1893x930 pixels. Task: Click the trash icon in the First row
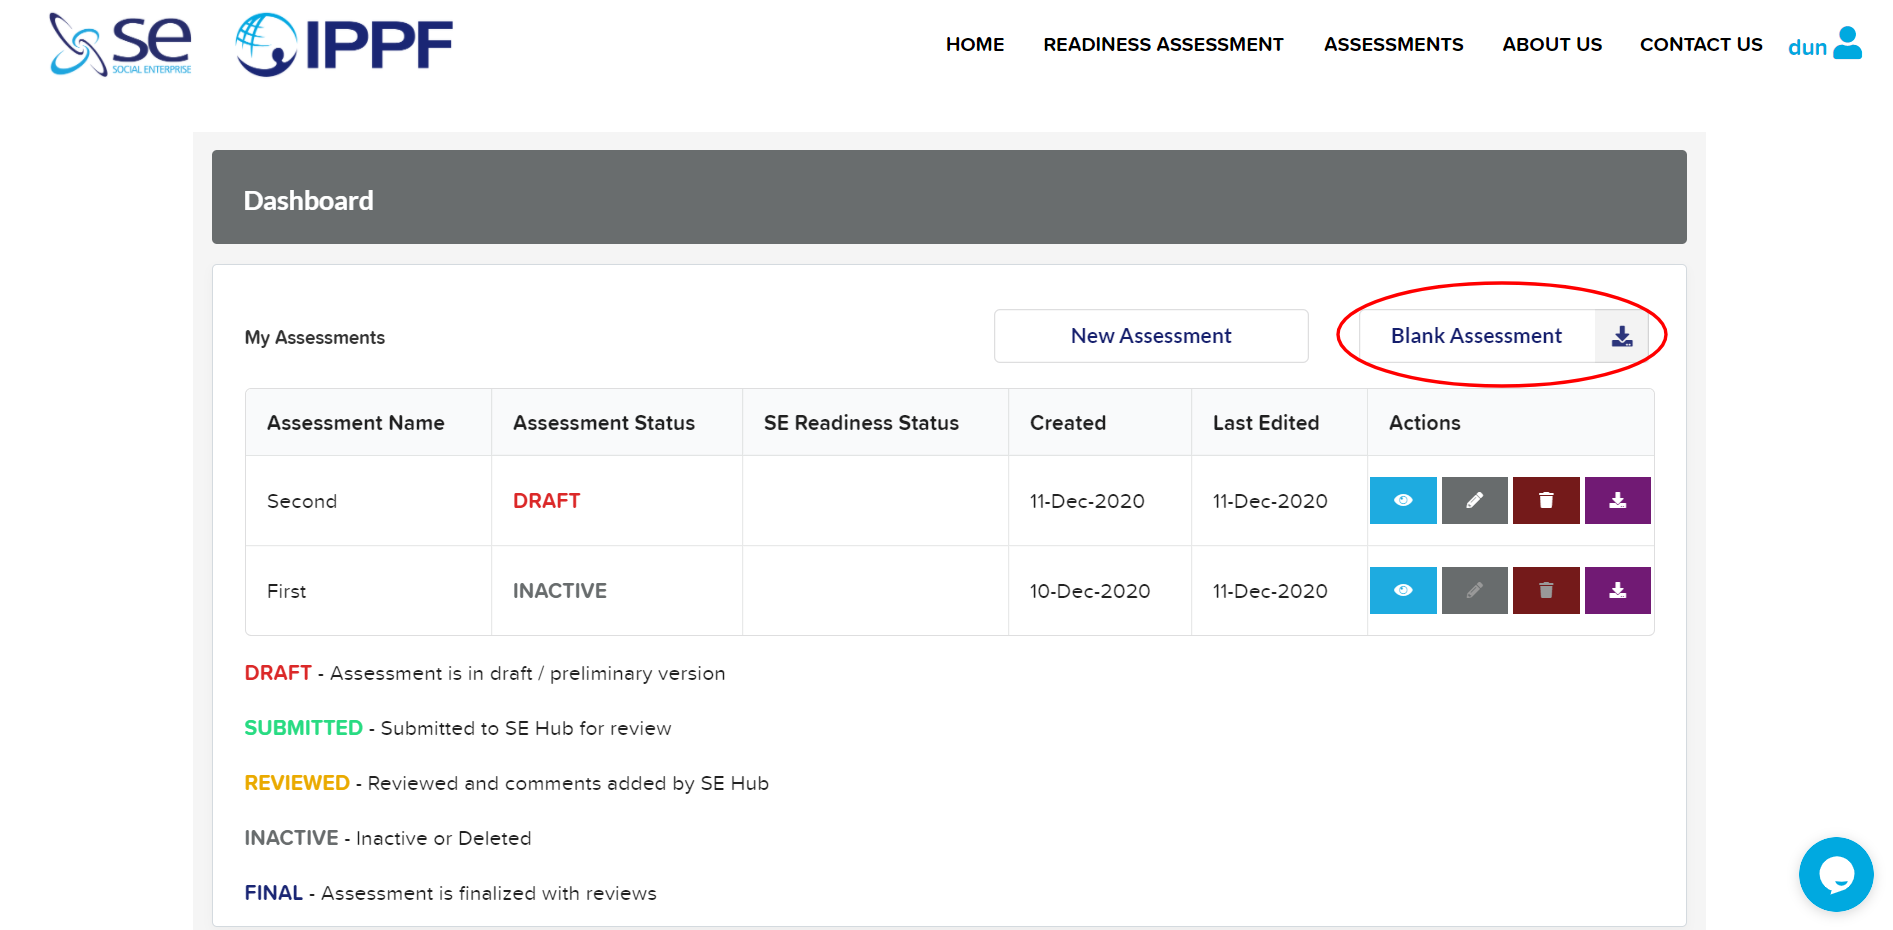coord(1546,590)
